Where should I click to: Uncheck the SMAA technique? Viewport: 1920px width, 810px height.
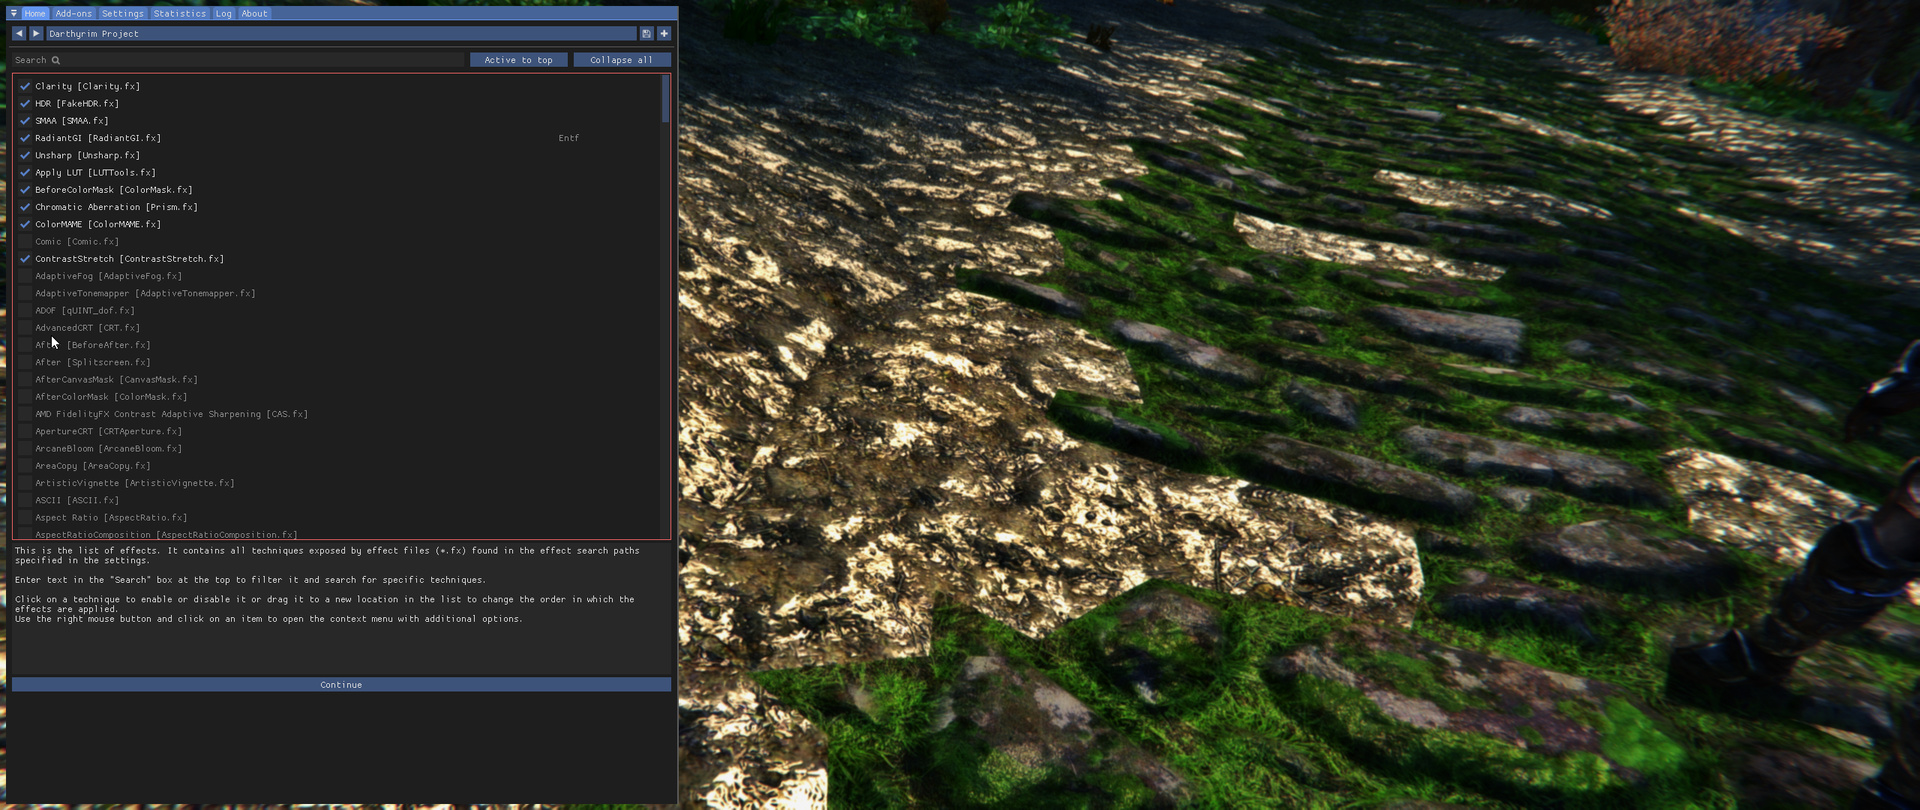coord(25,121)
